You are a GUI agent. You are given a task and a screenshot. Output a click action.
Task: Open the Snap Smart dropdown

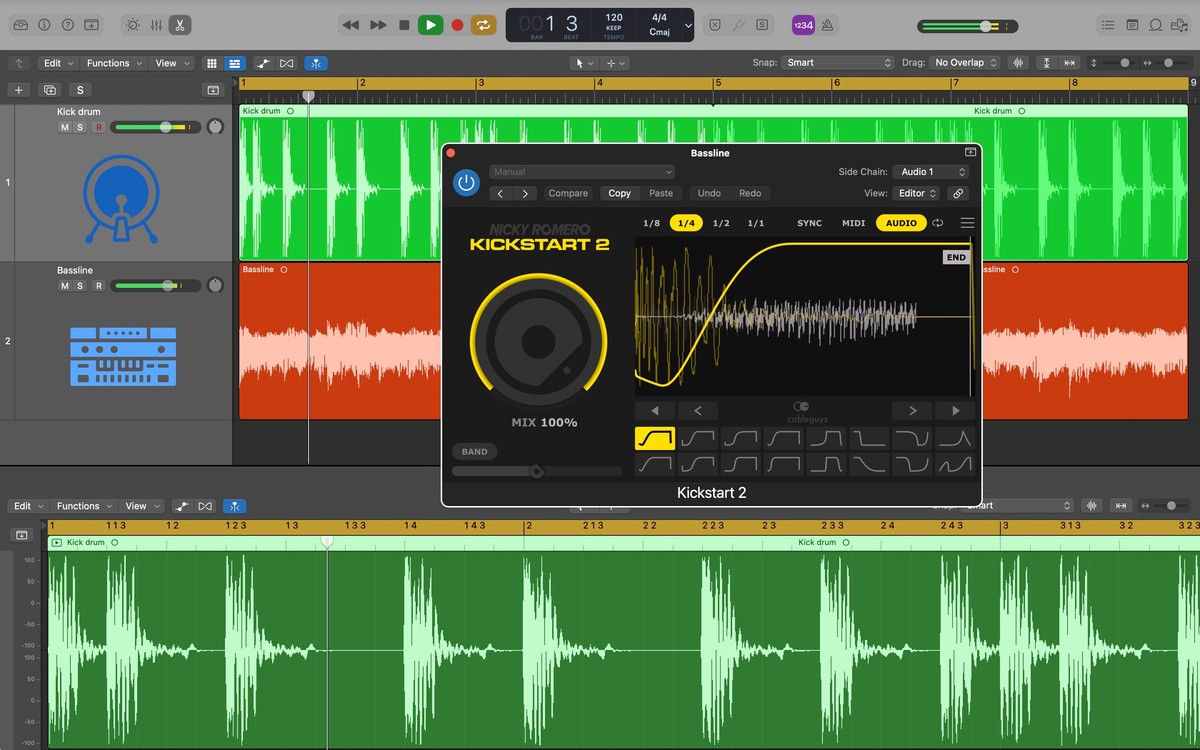[x=838, y=63]
